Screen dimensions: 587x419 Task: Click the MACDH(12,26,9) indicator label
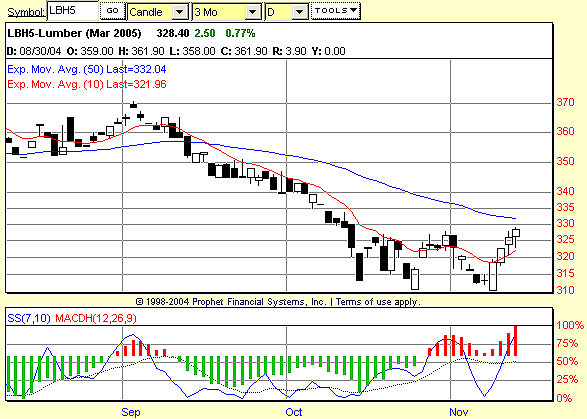(x=96, y=318)
